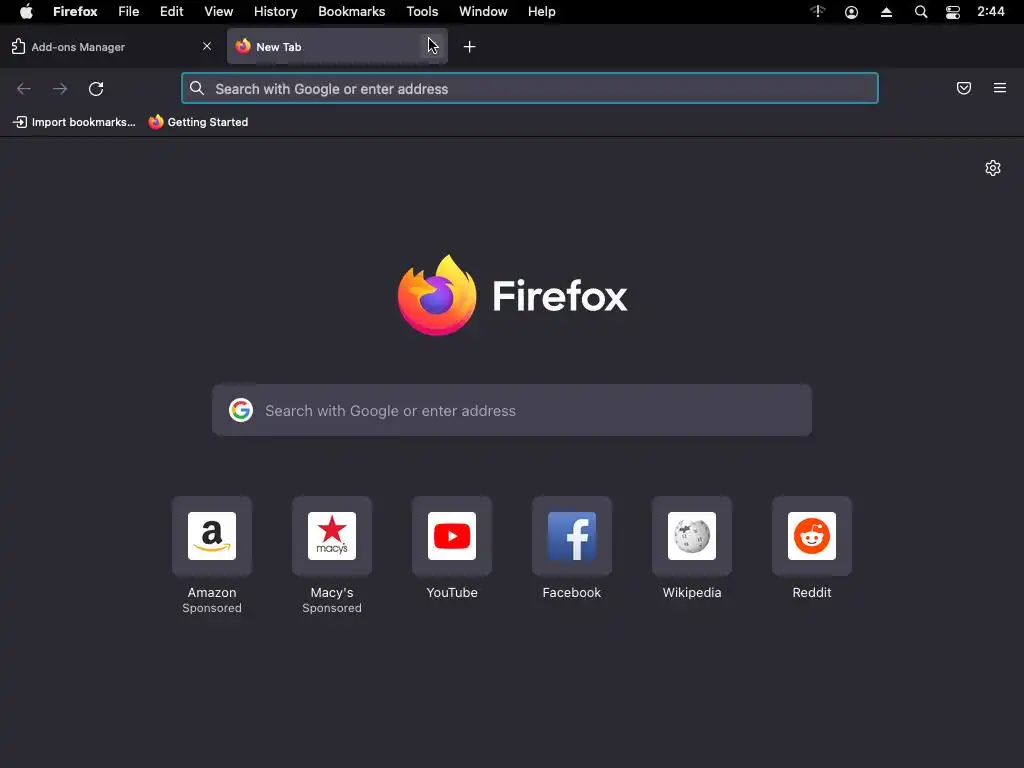Screen dimensions: 1024x768
Task: Click the Firefox icon on New Tab
Action: coord(243,46)
